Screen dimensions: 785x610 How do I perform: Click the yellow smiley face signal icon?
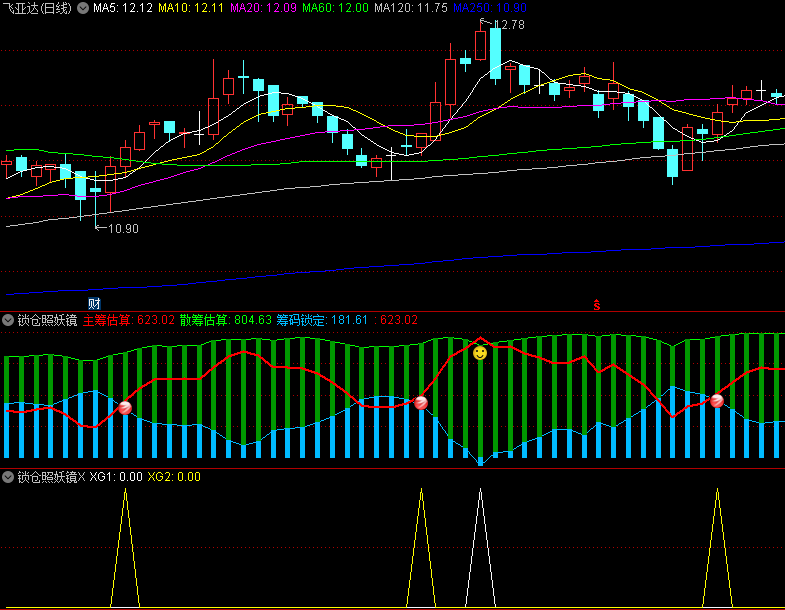pos(480,353)
